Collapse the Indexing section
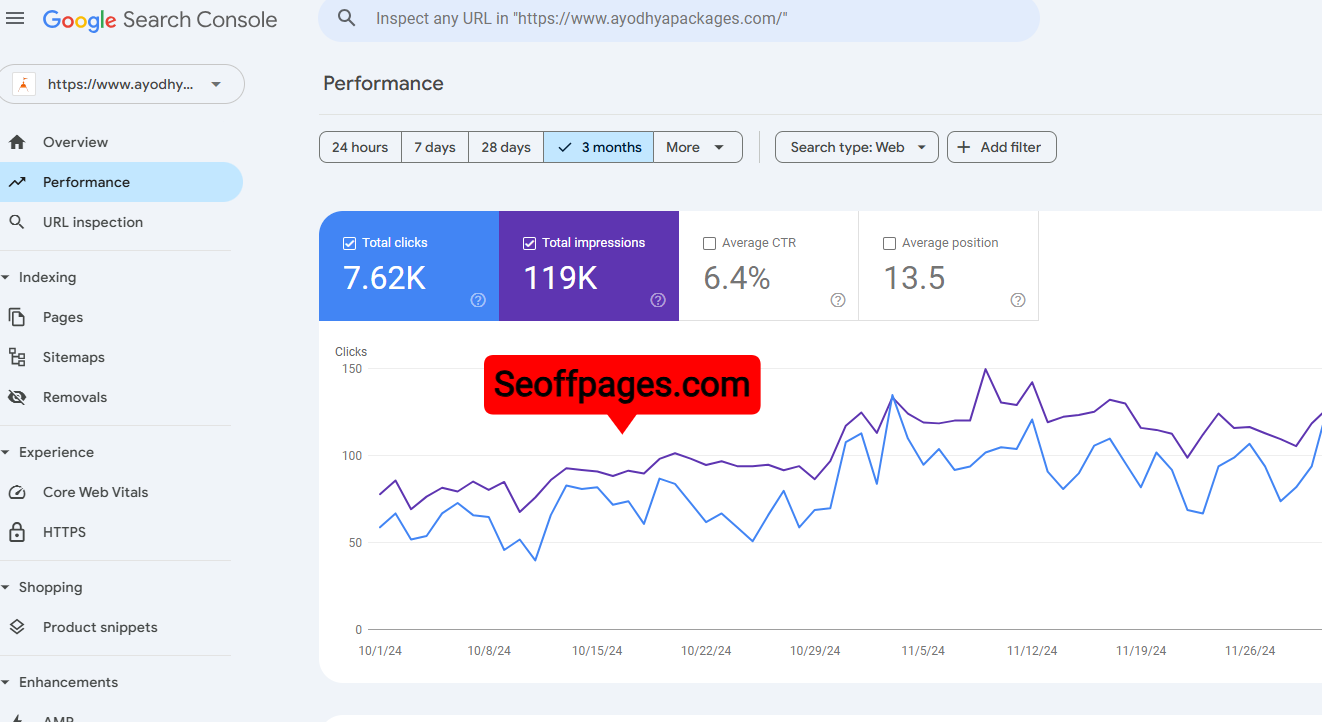1322x722 pixels. coord(6,278)
